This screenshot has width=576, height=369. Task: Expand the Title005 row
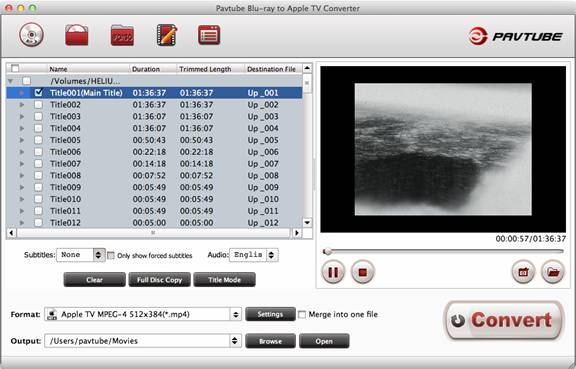[x=22, y=140]
